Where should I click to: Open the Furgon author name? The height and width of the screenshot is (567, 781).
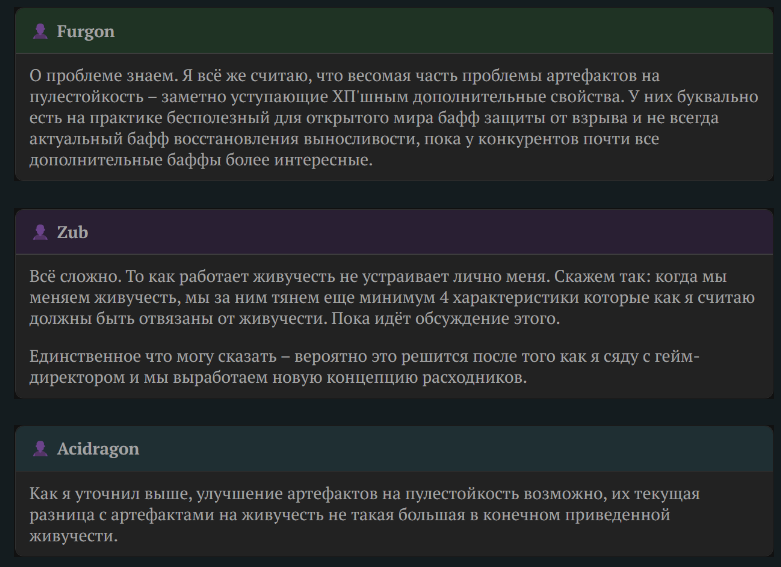pyautogui.click(x=86, y=31)
